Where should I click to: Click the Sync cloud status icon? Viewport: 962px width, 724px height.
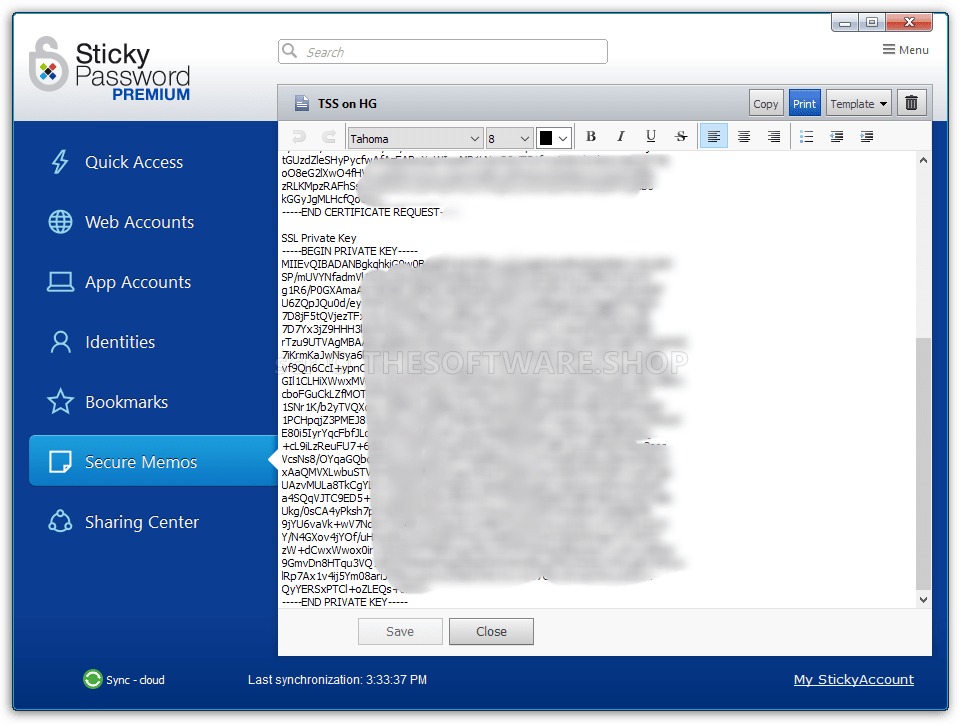[93, 679]
